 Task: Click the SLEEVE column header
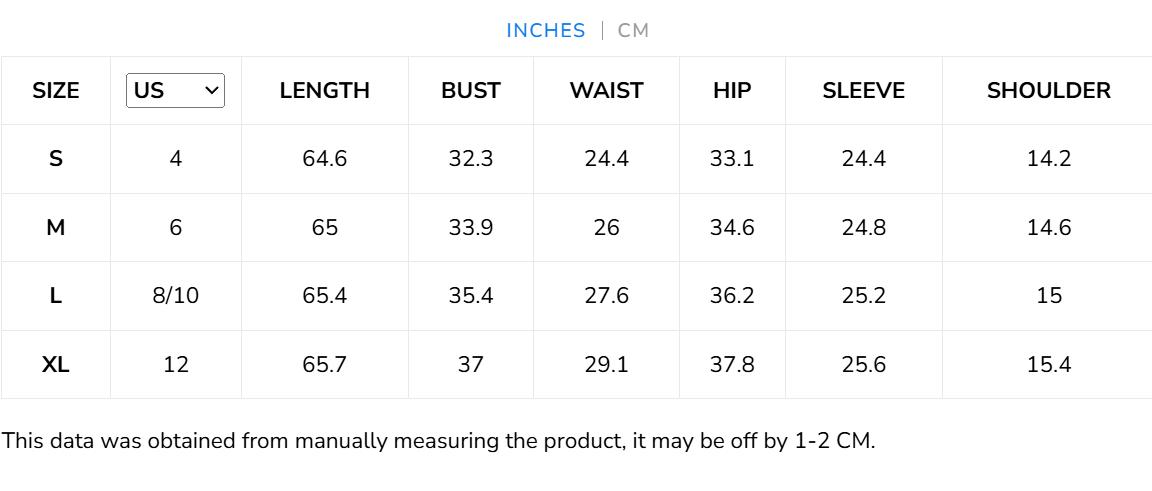coord(864,90)
